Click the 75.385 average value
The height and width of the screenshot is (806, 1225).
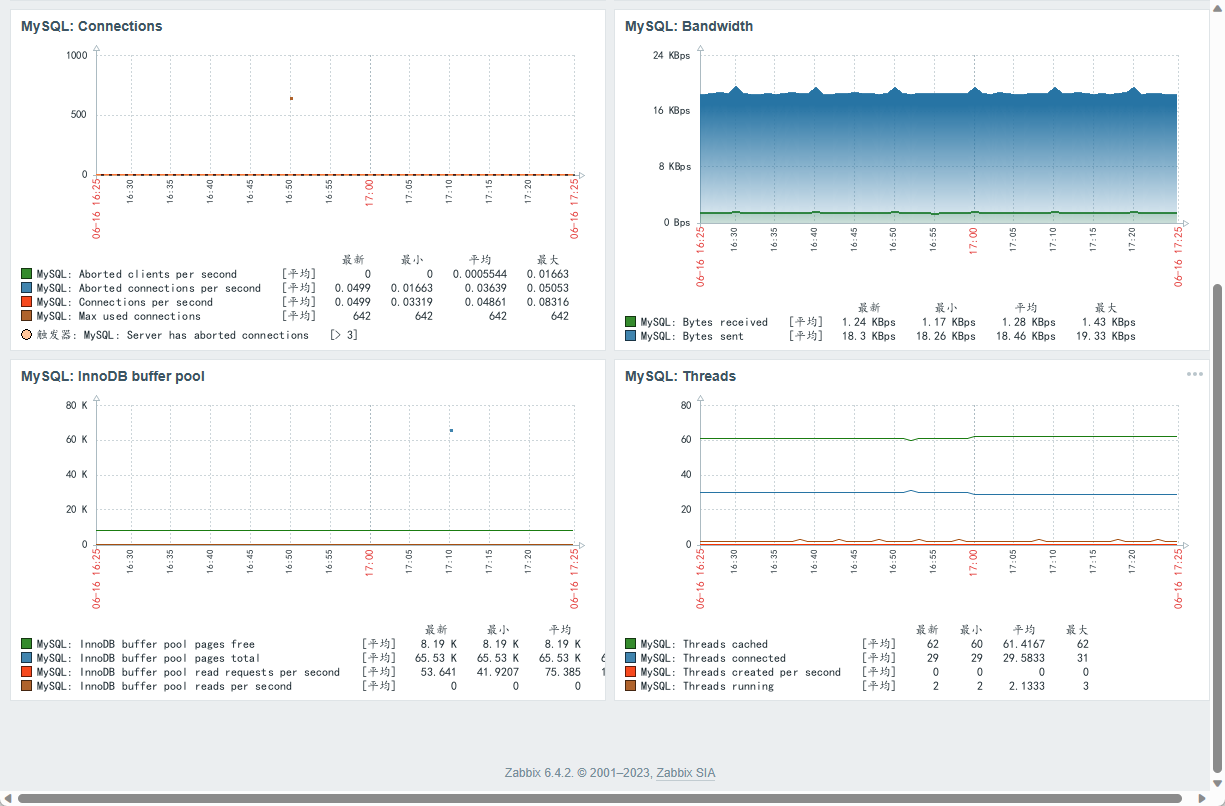562,672
